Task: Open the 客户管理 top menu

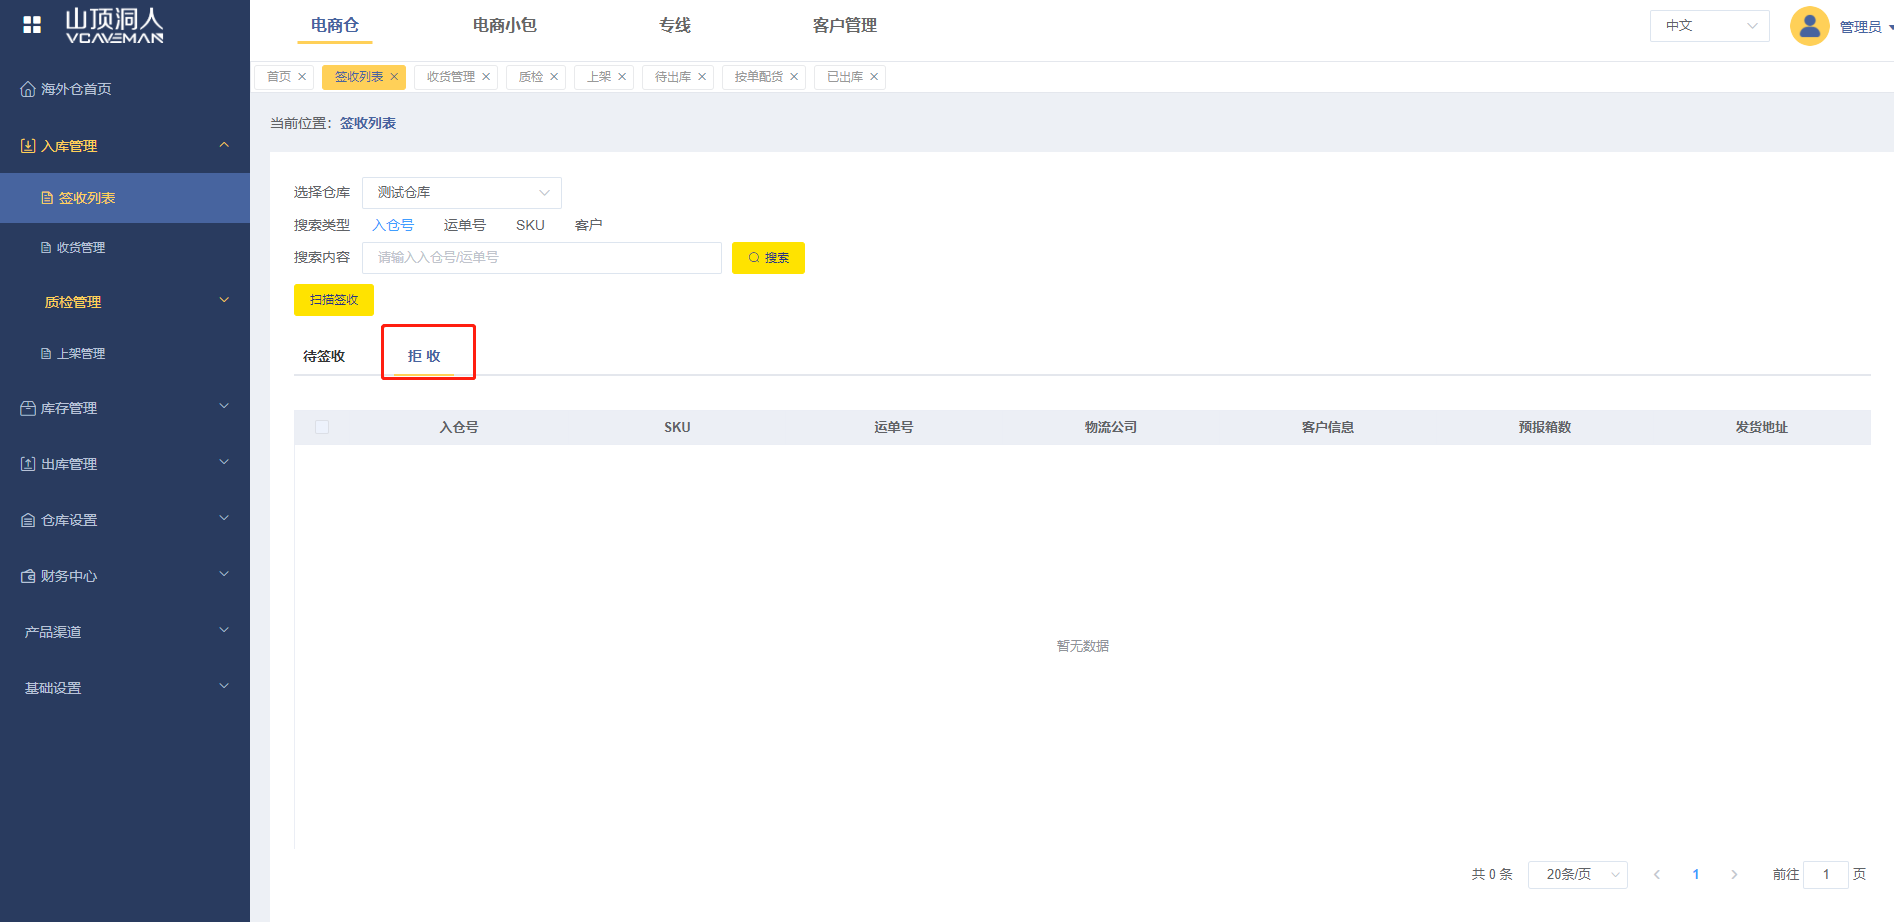Action: [844, 25]
